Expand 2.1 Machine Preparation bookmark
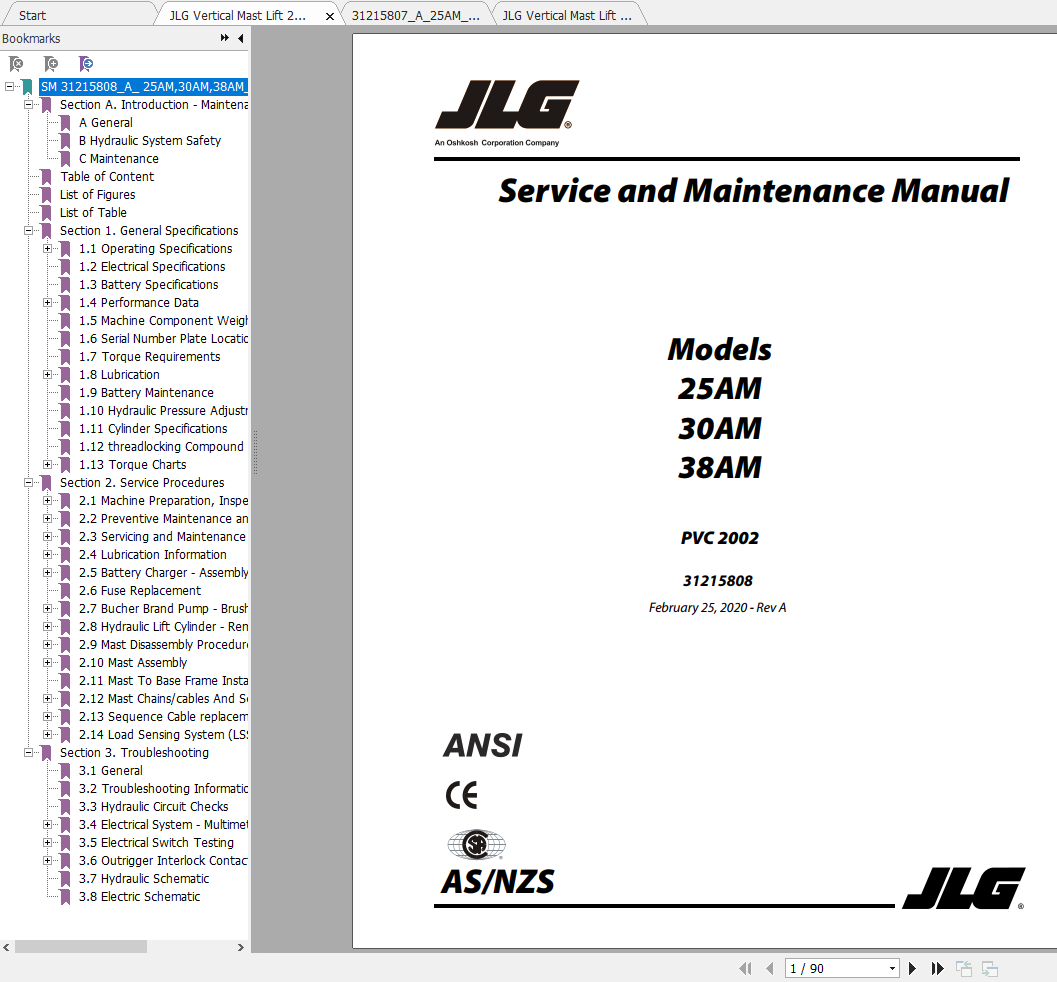Image resolution: width=1057 pixels, height=982 pixels. click(x=47, y=501)
